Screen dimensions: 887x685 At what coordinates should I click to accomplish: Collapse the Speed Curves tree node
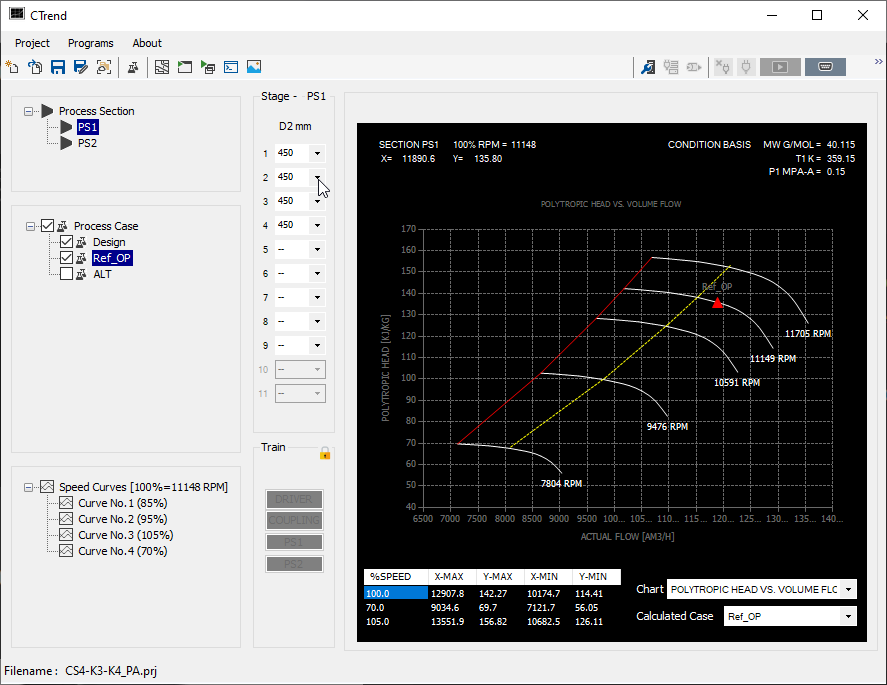tap(28, 487)
